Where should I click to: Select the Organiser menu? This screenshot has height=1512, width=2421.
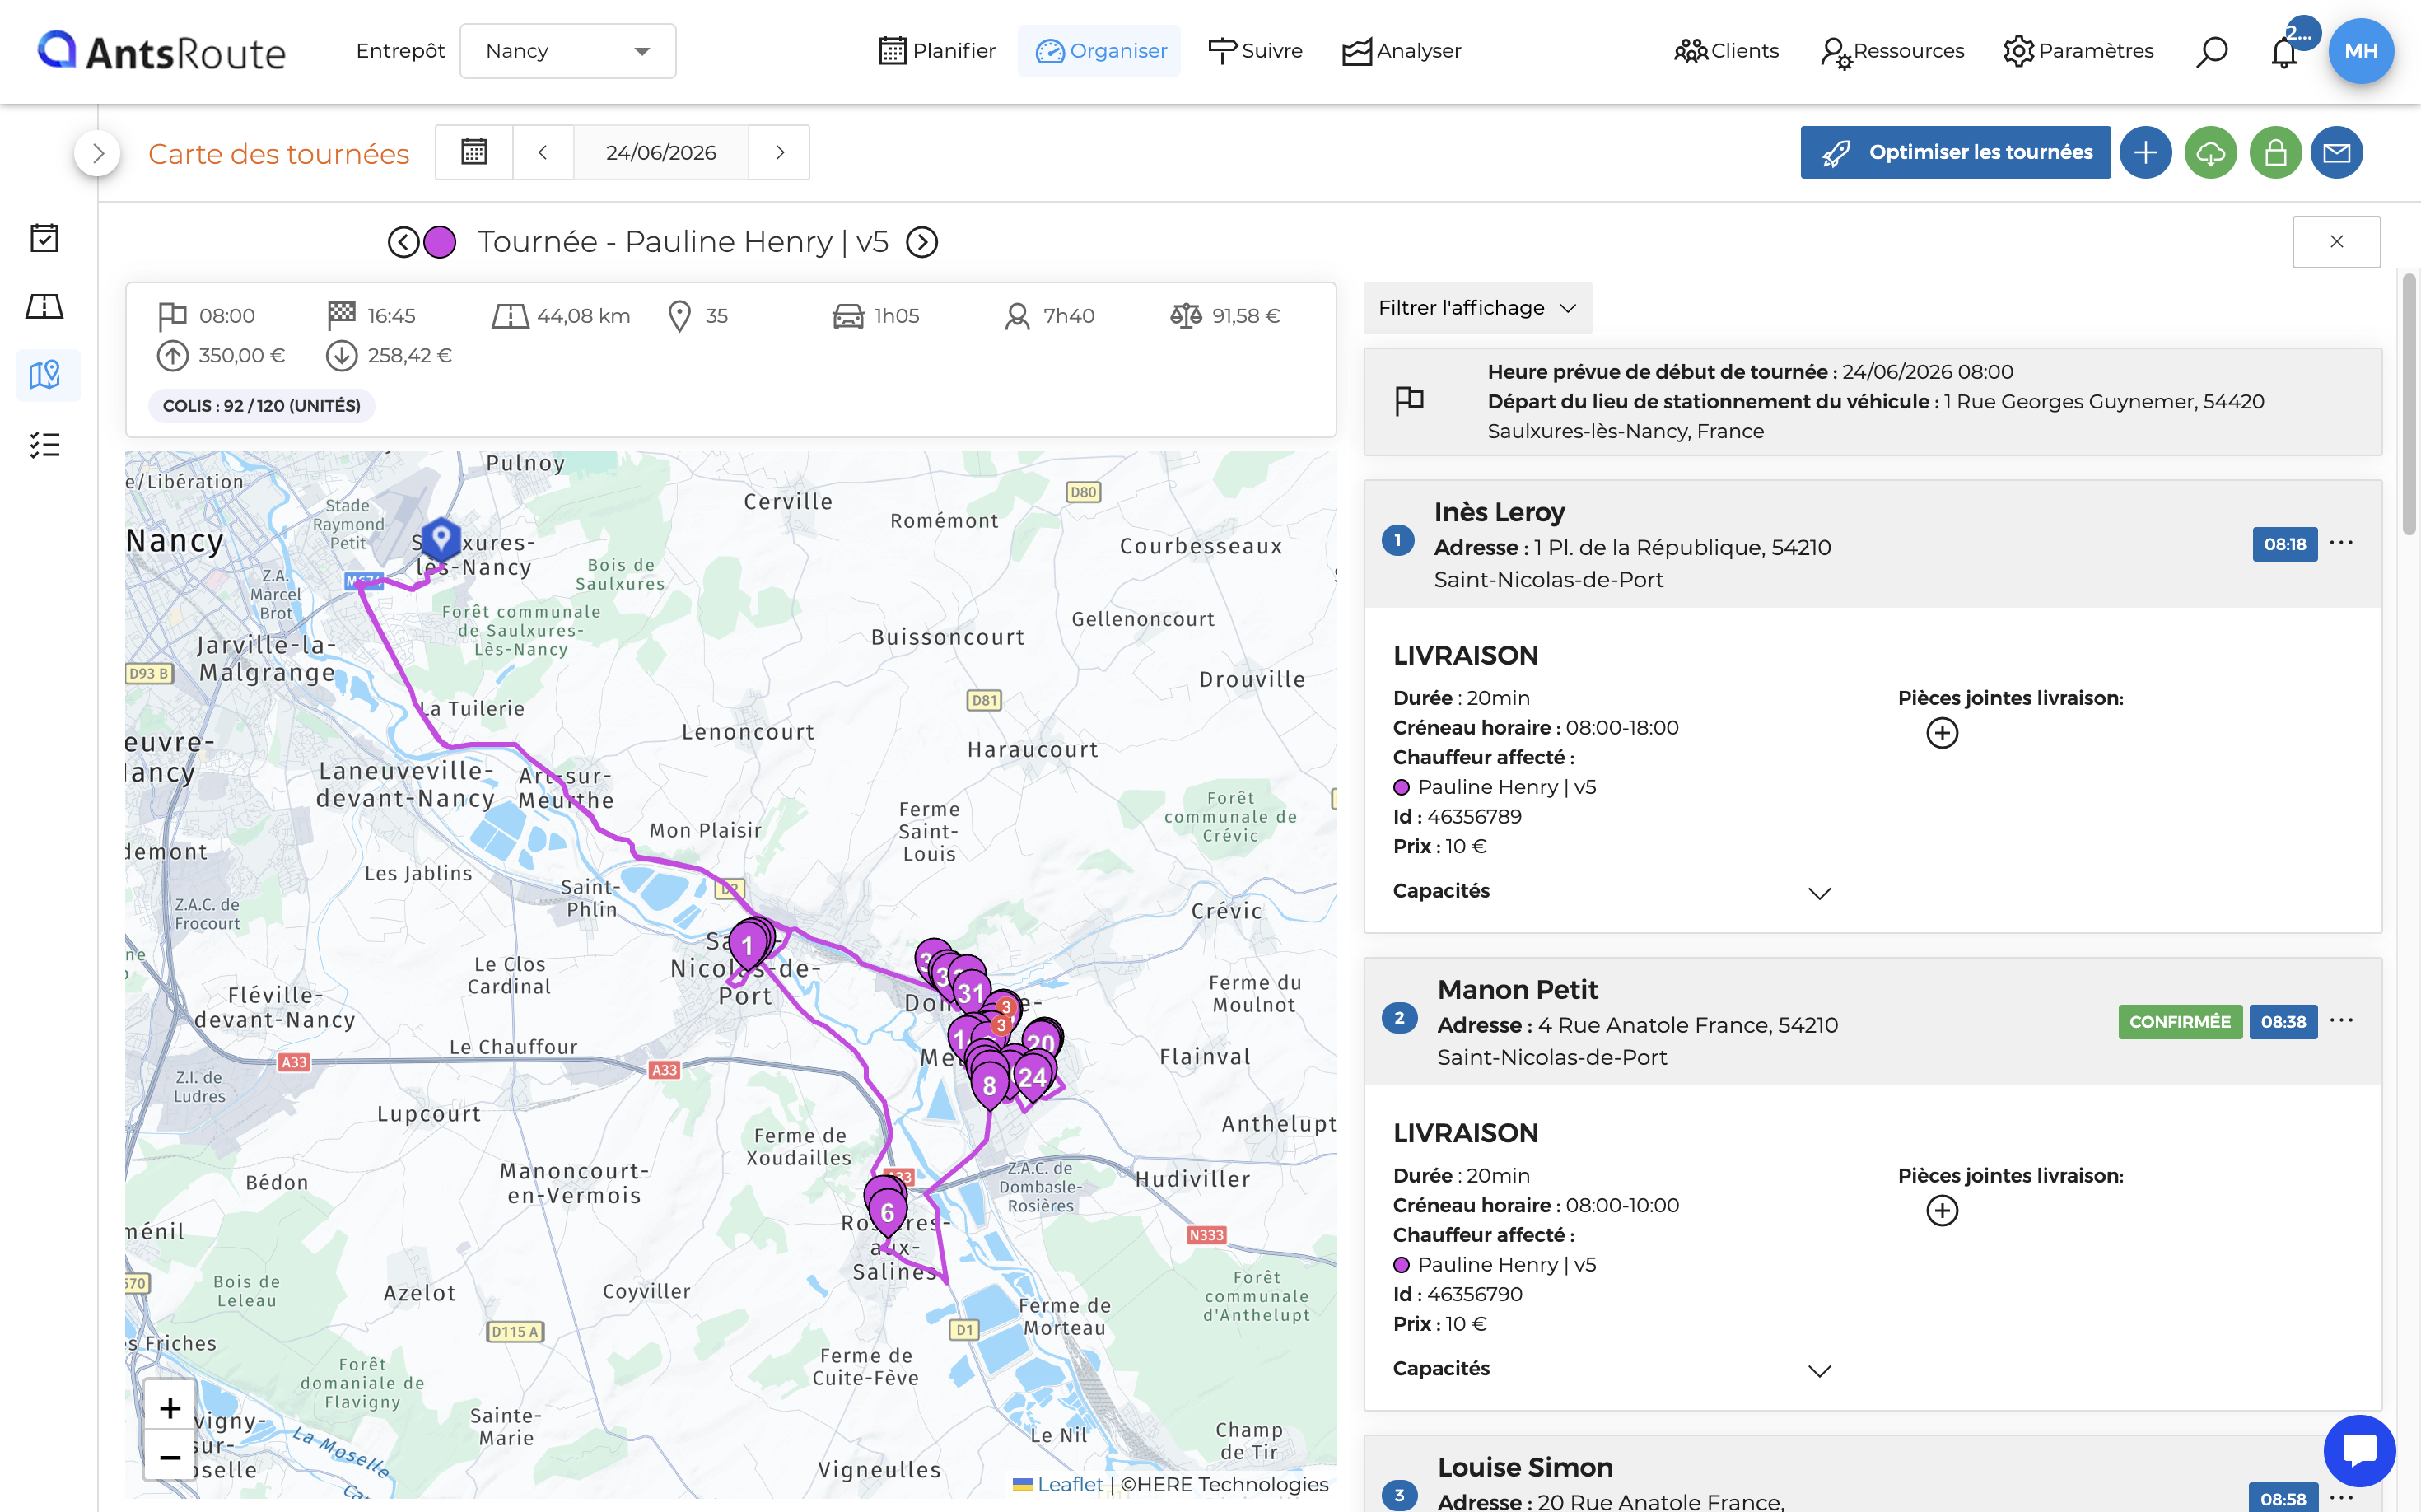point(1100,51)
